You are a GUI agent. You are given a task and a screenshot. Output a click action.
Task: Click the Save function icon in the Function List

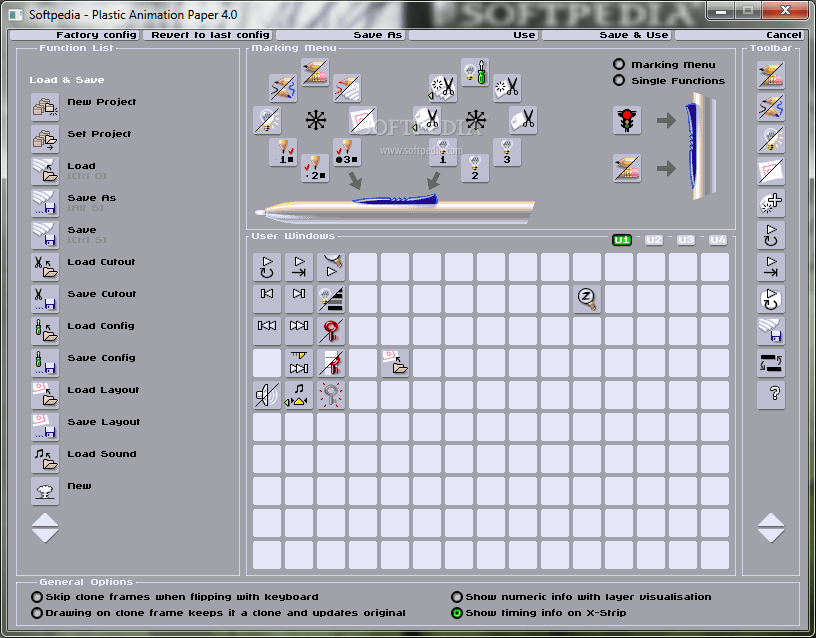click(x=45, y=235)
